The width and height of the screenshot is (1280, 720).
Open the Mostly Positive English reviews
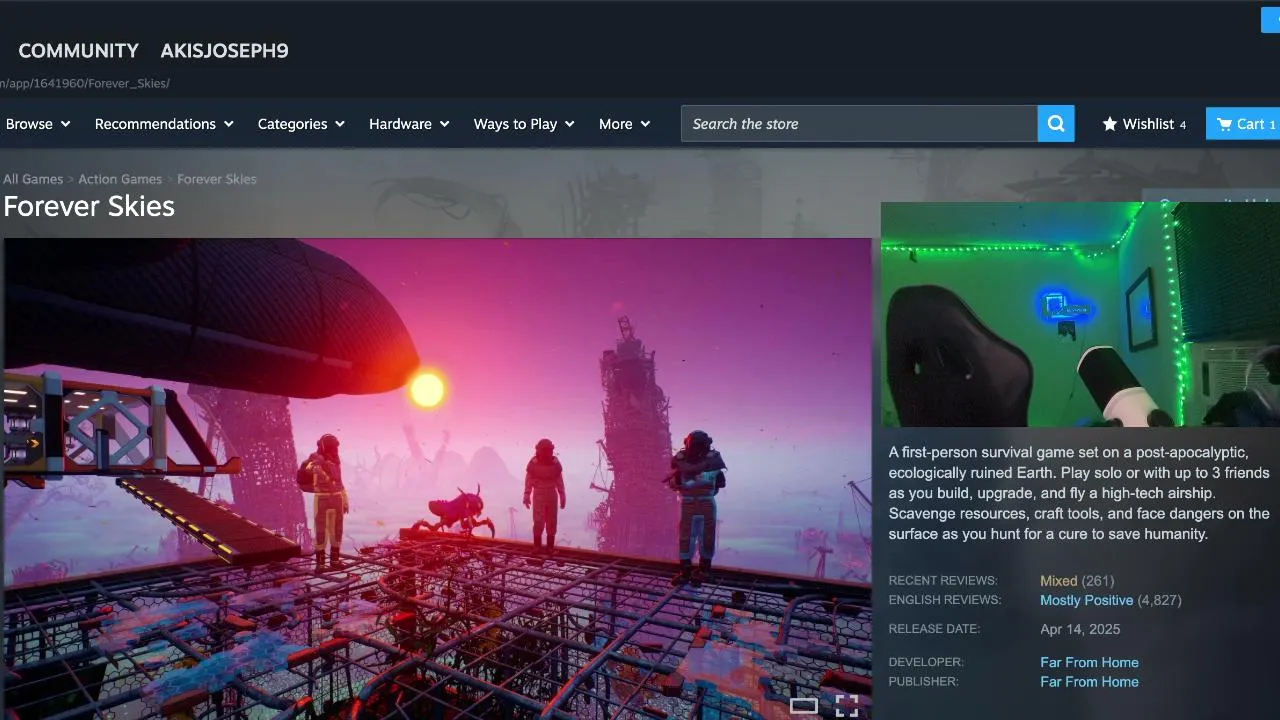coord(1087,601)
